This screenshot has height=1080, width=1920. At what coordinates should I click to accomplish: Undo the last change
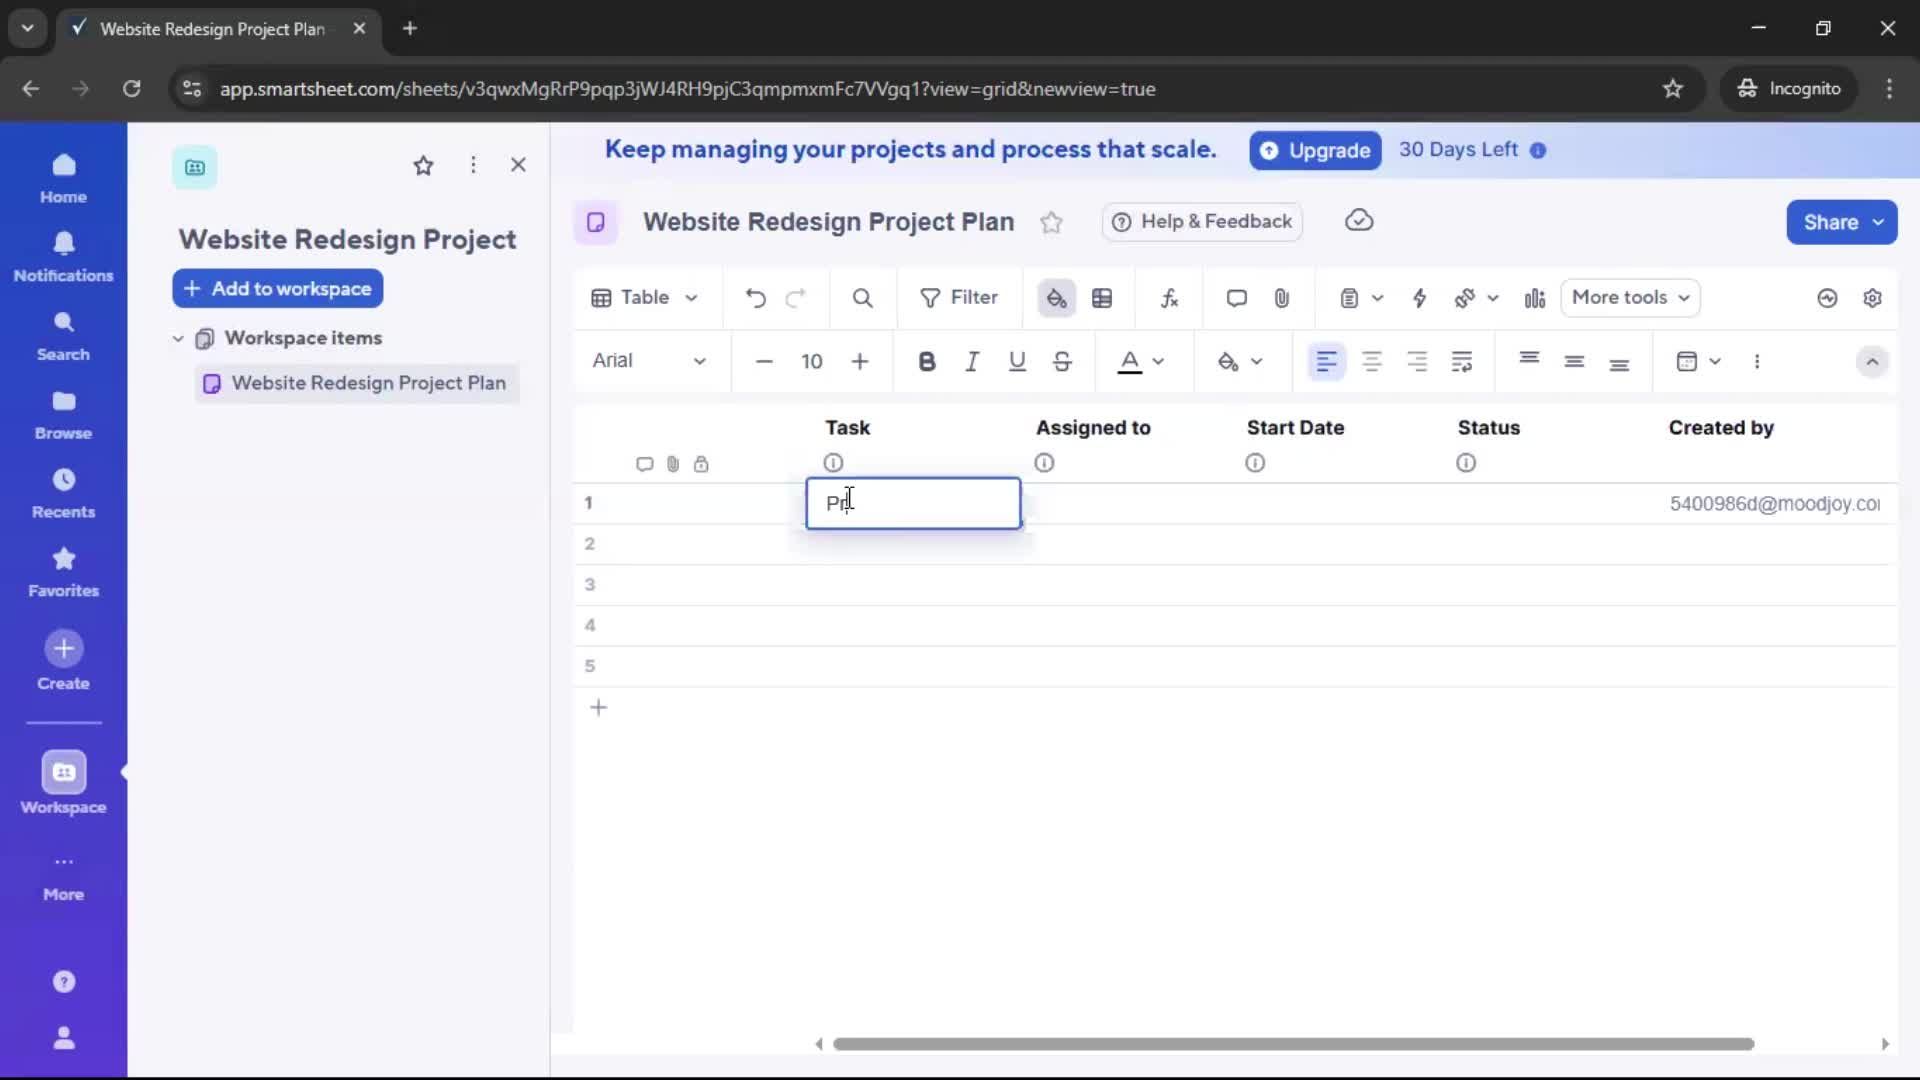[x=755, y=298]
